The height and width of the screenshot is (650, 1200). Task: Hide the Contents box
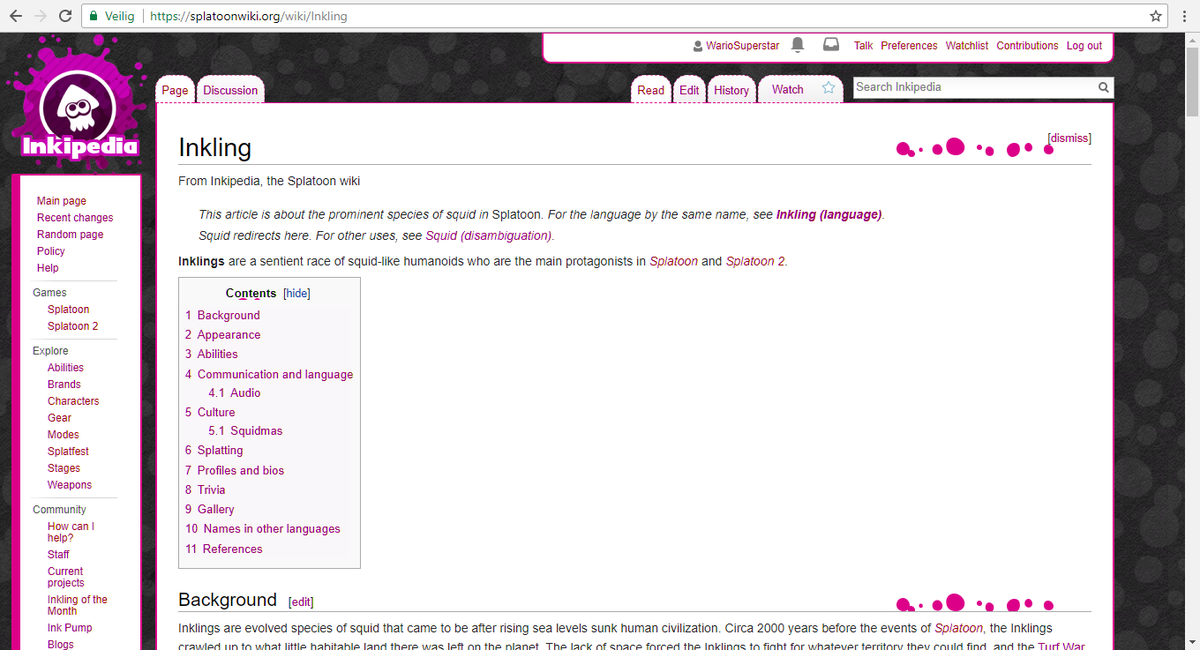pyautogui.click(x=296, y=292)
